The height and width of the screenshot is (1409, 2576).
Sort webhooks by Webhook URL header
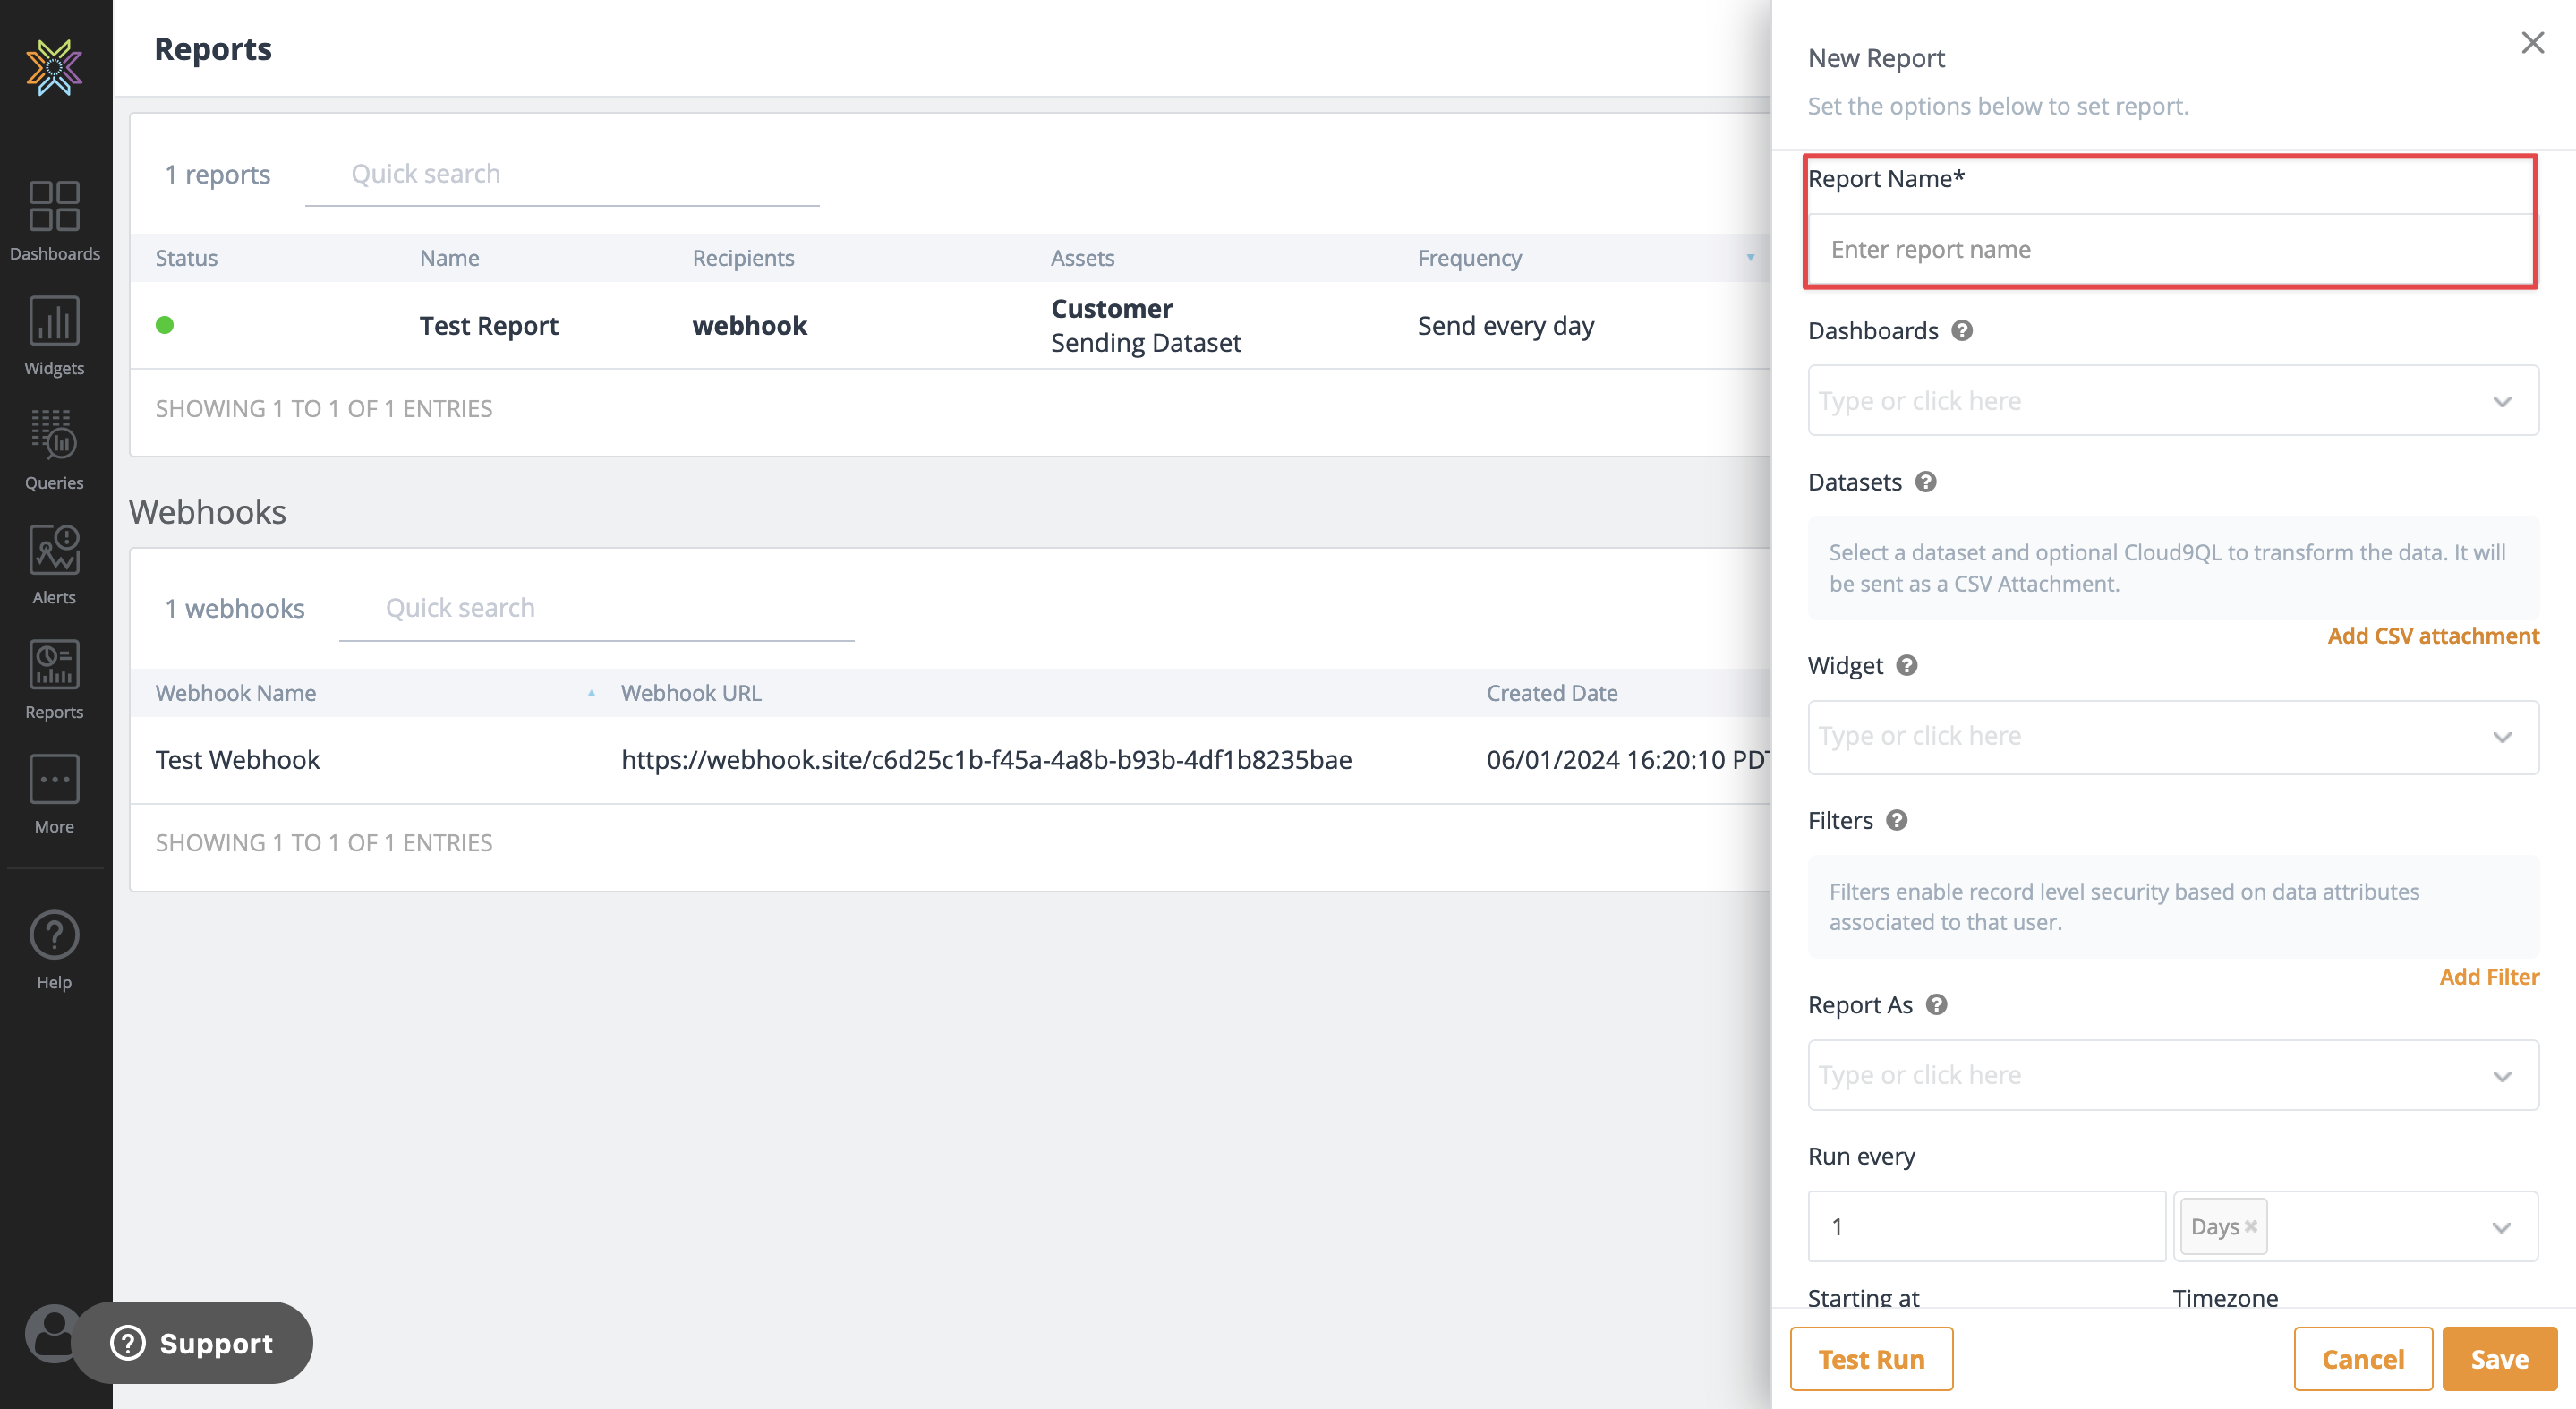pos(691,693)
